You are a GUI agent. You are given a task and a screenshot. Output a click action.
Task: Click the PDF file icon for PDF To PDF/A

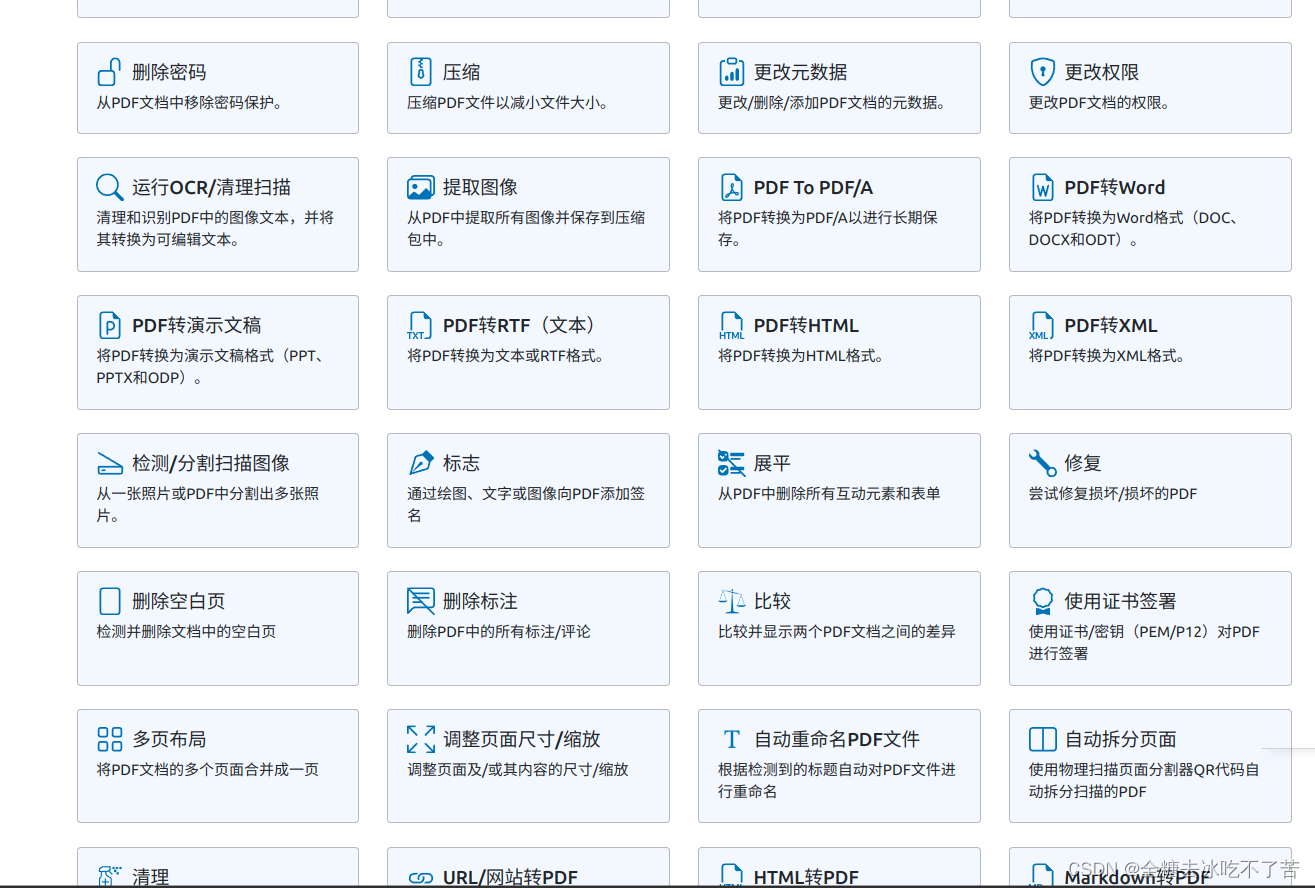[x=732, y=187]
